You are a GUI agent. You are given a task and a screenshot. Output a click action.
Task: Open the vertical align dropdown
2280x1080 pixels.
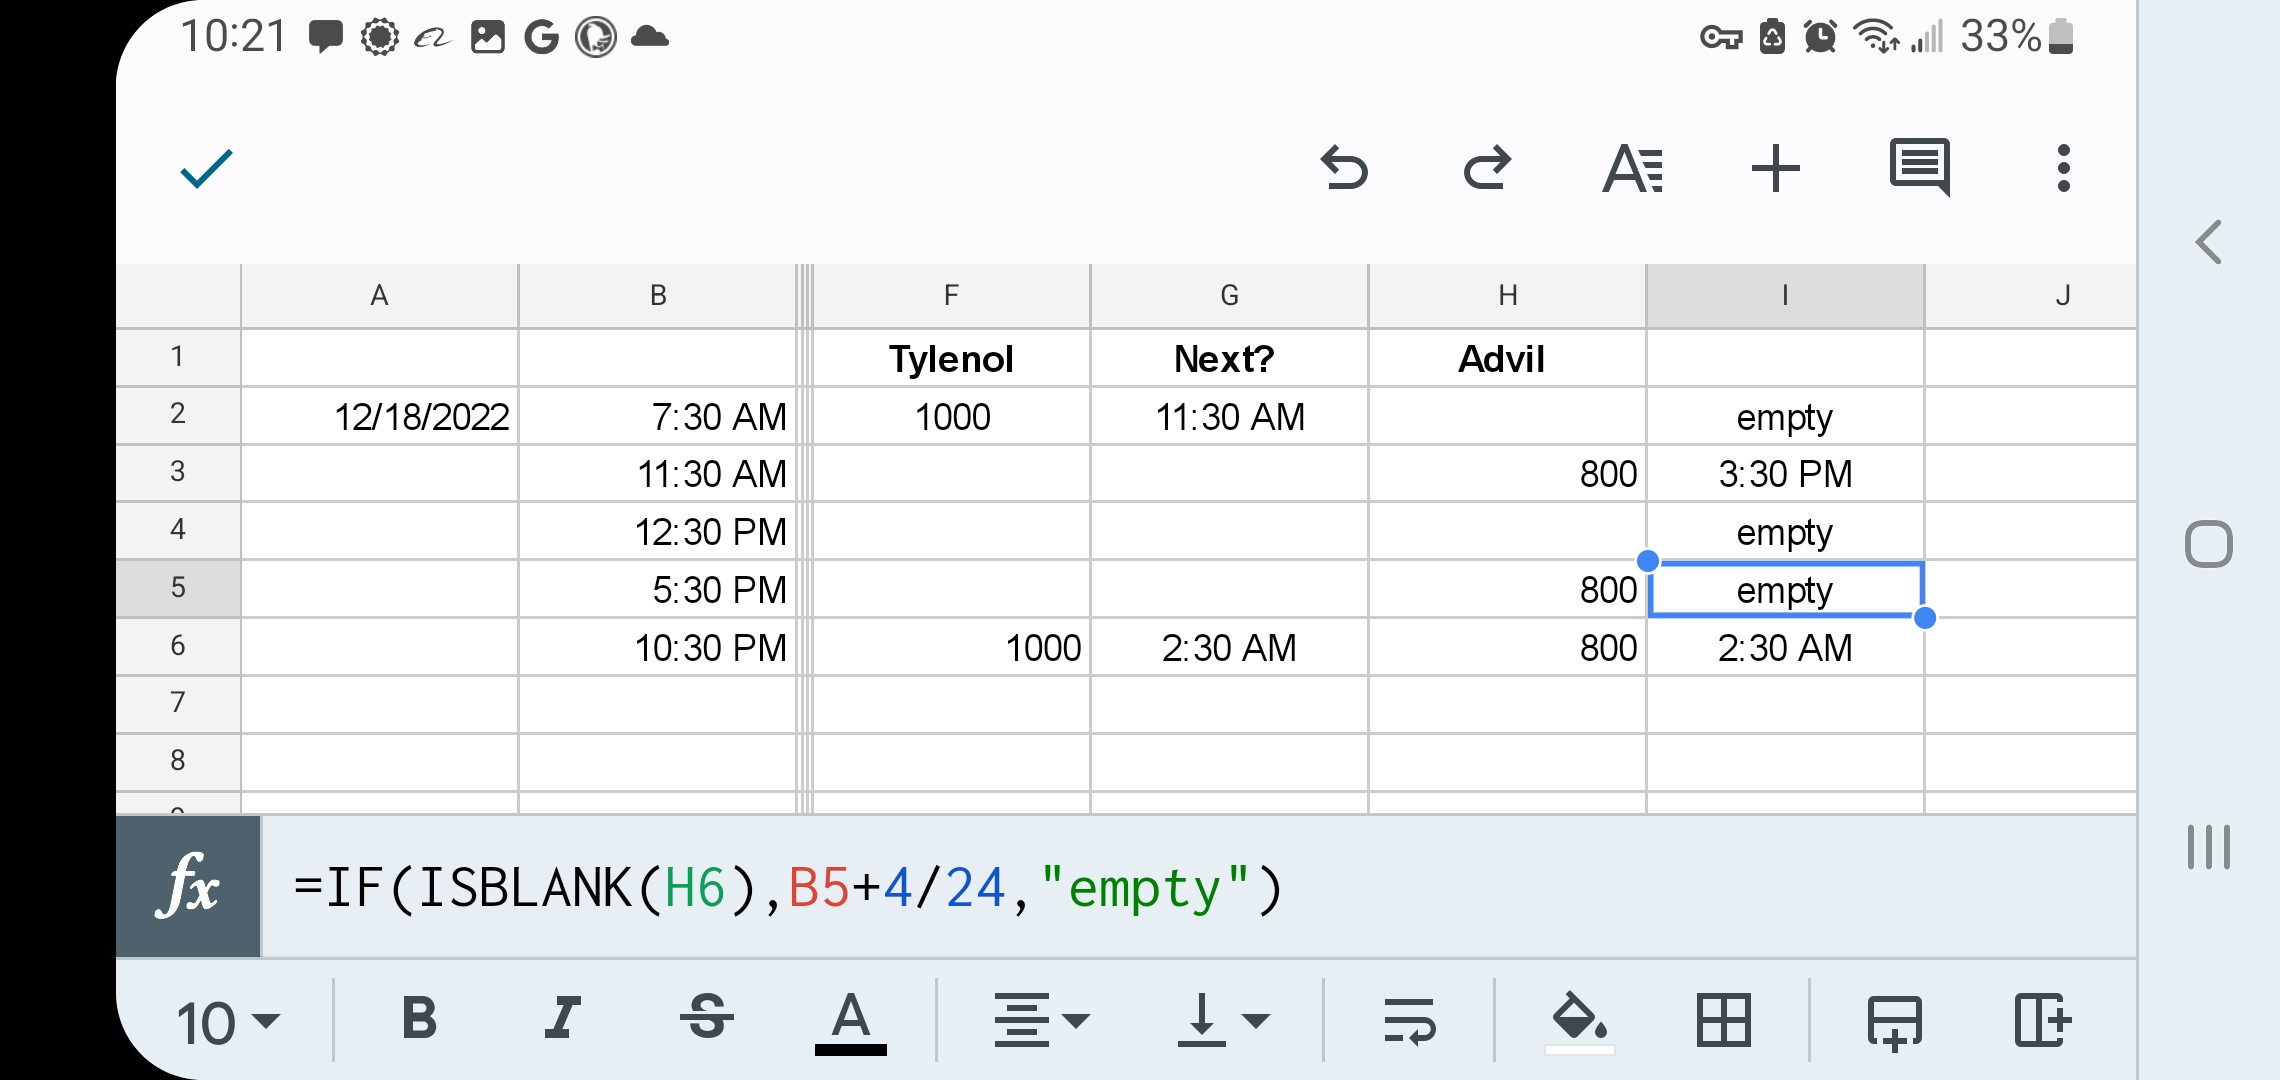tap(1223, 1020)
